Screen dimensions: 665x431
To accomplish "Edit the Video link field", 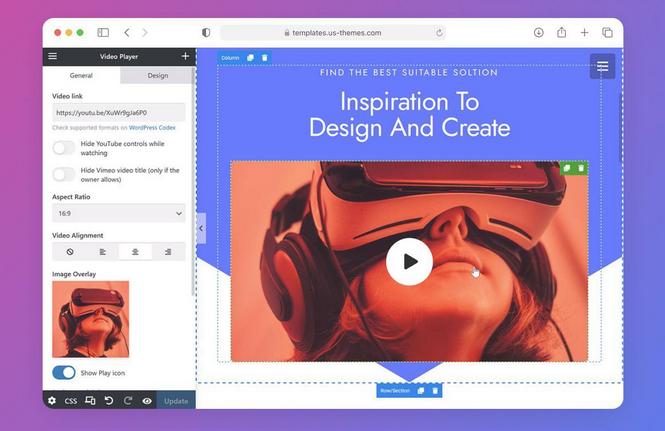I will point(119,112).
